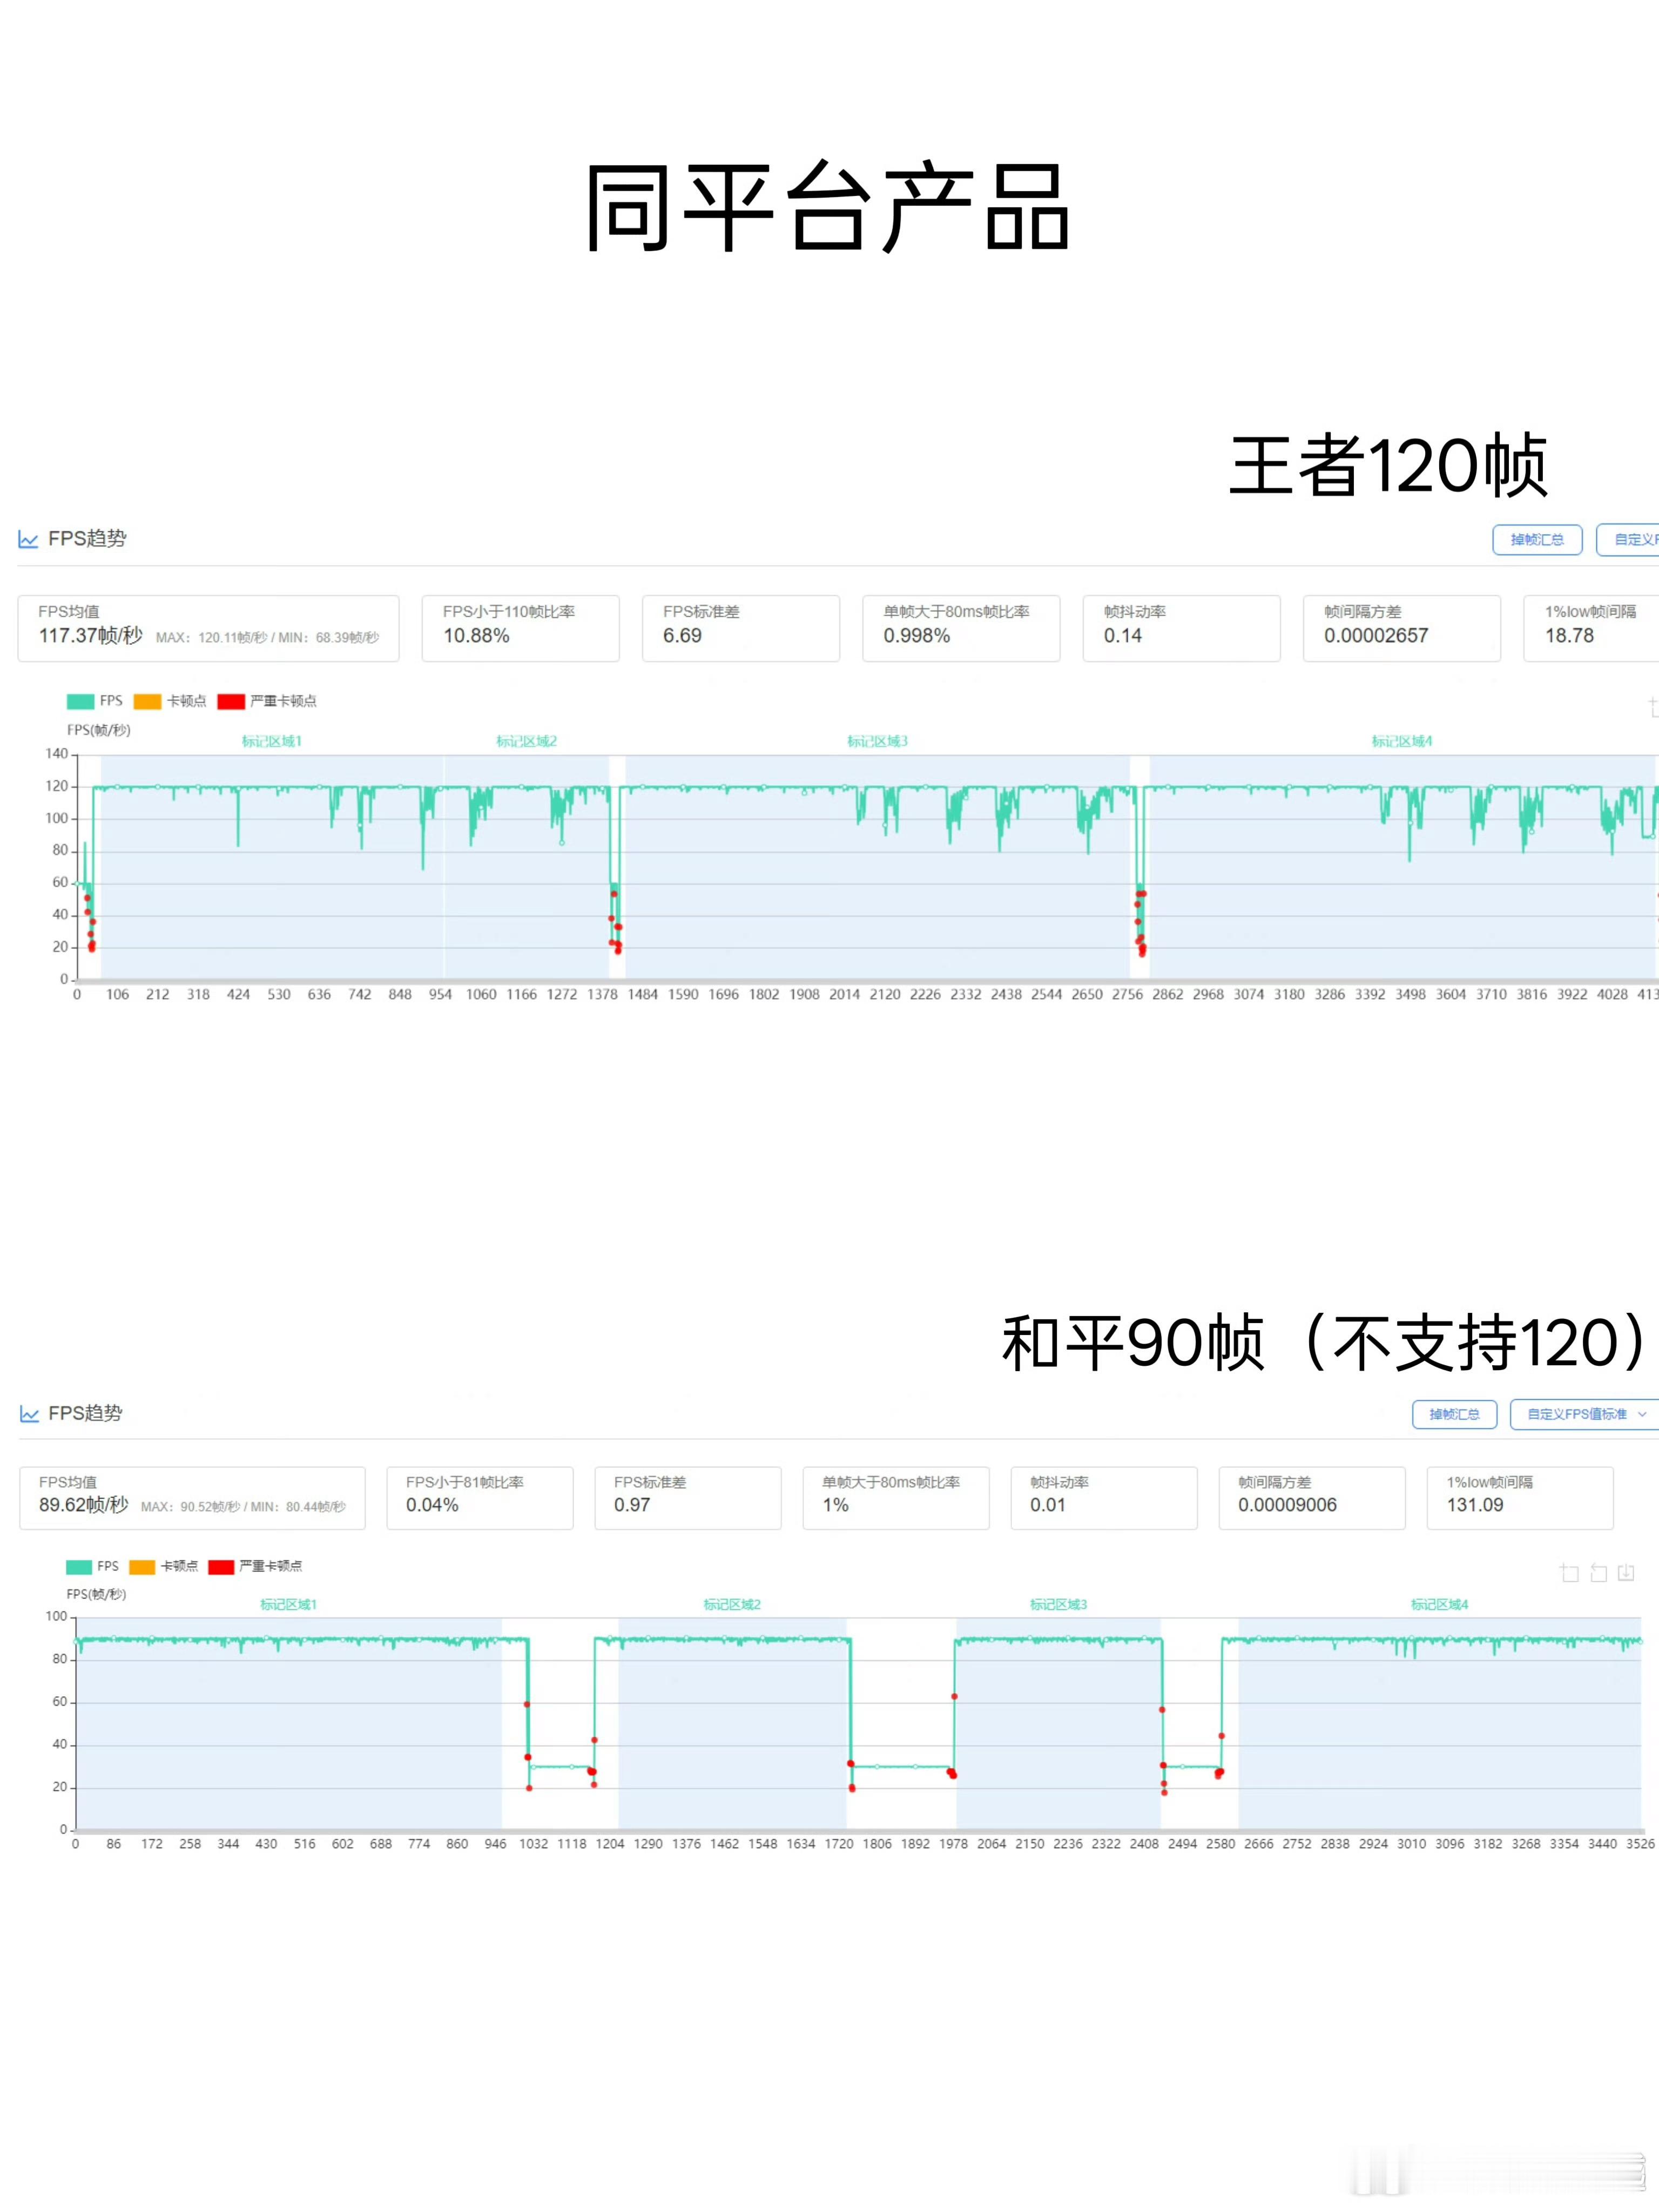Select 标记区域3 label in the 和平90帧 chart
Viewport: 1659px width, 2212px height.
tap(1058, 1604)
